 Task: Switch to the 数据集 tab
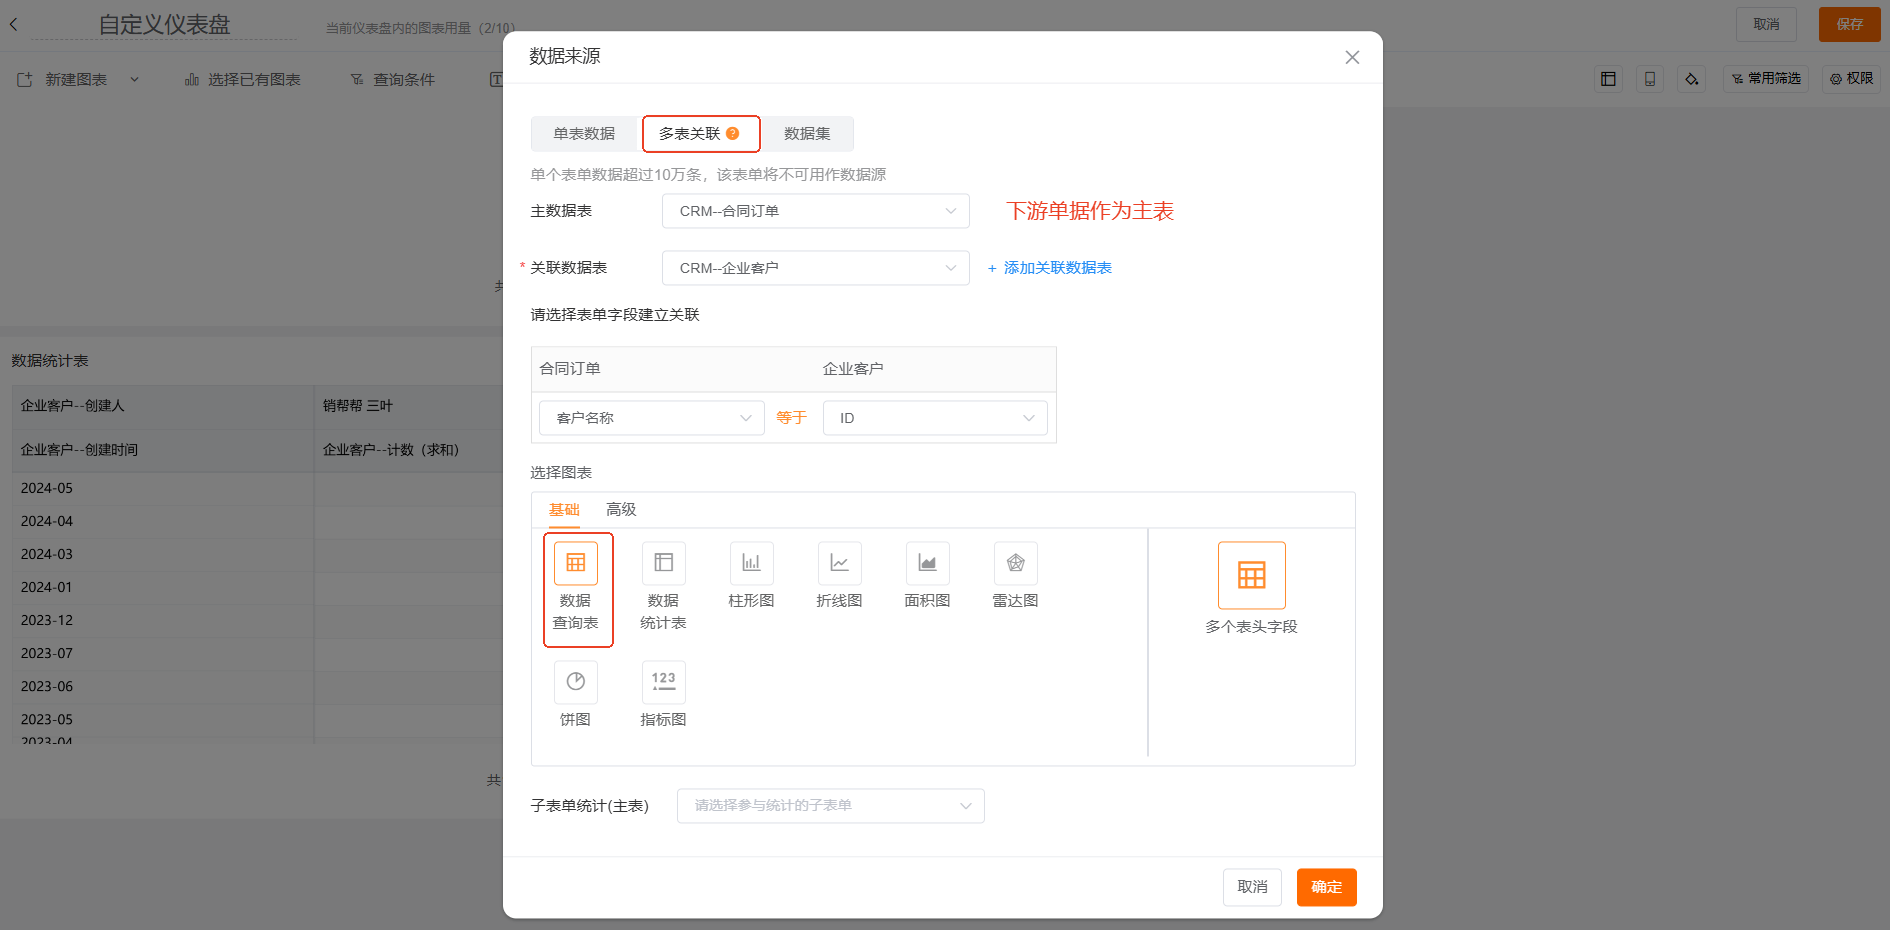point(807,134)
